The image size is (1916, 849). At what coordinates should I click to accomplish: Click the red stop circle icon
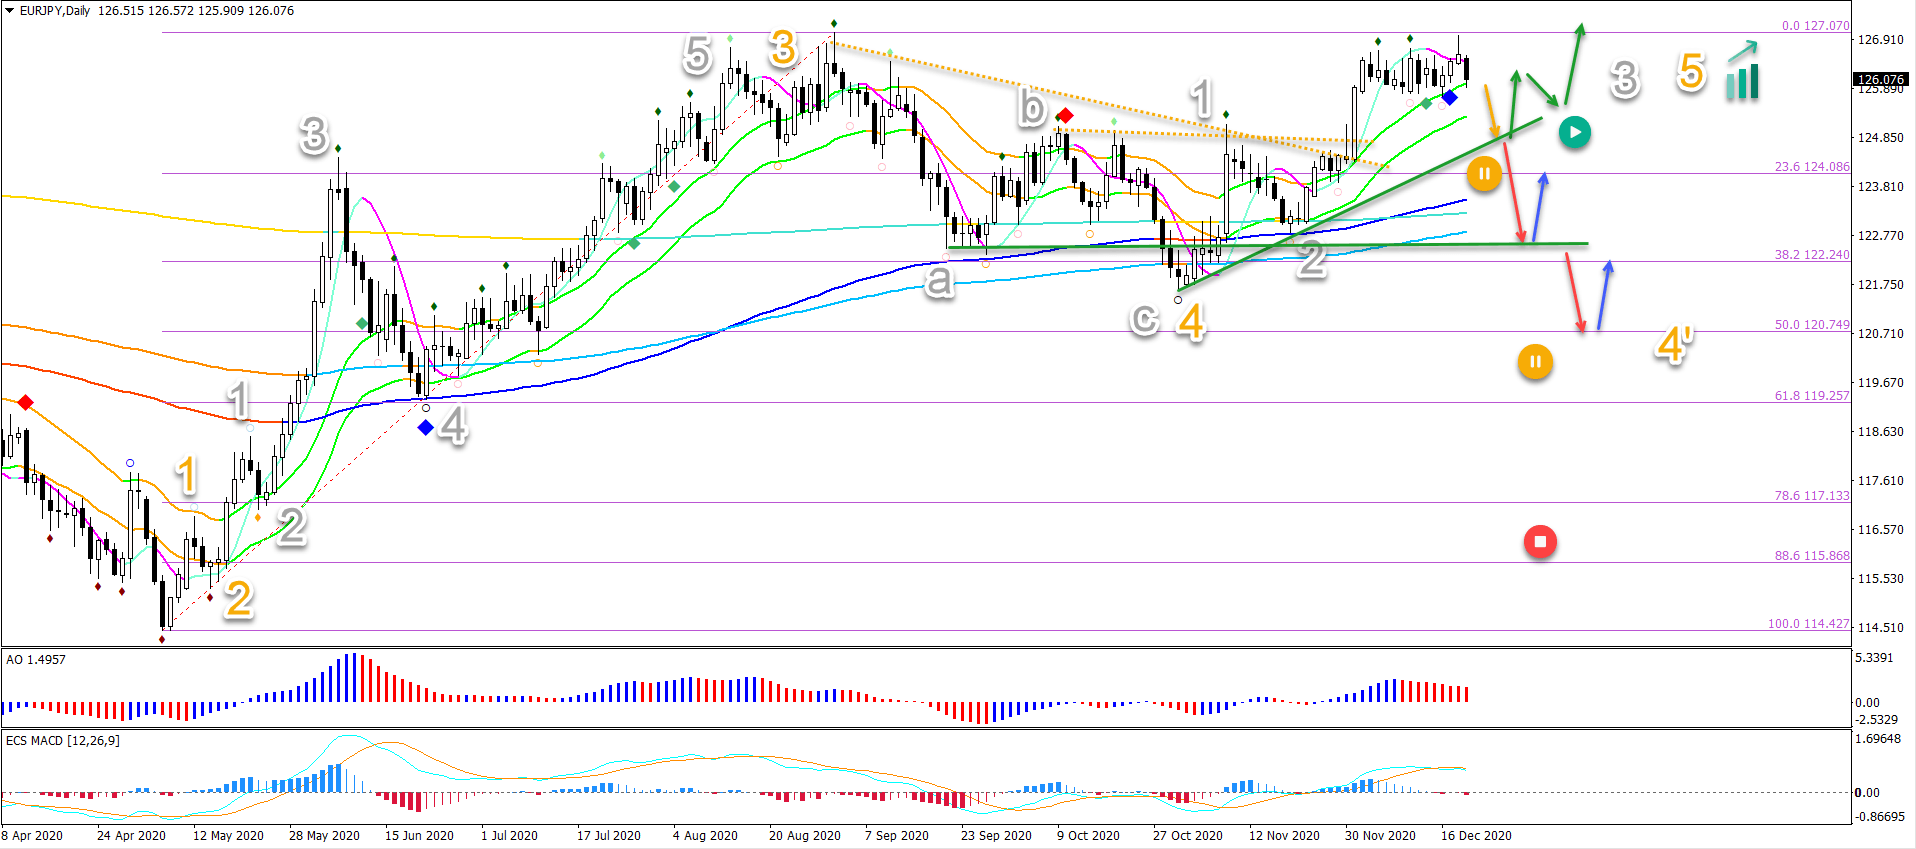(1540, 542)
